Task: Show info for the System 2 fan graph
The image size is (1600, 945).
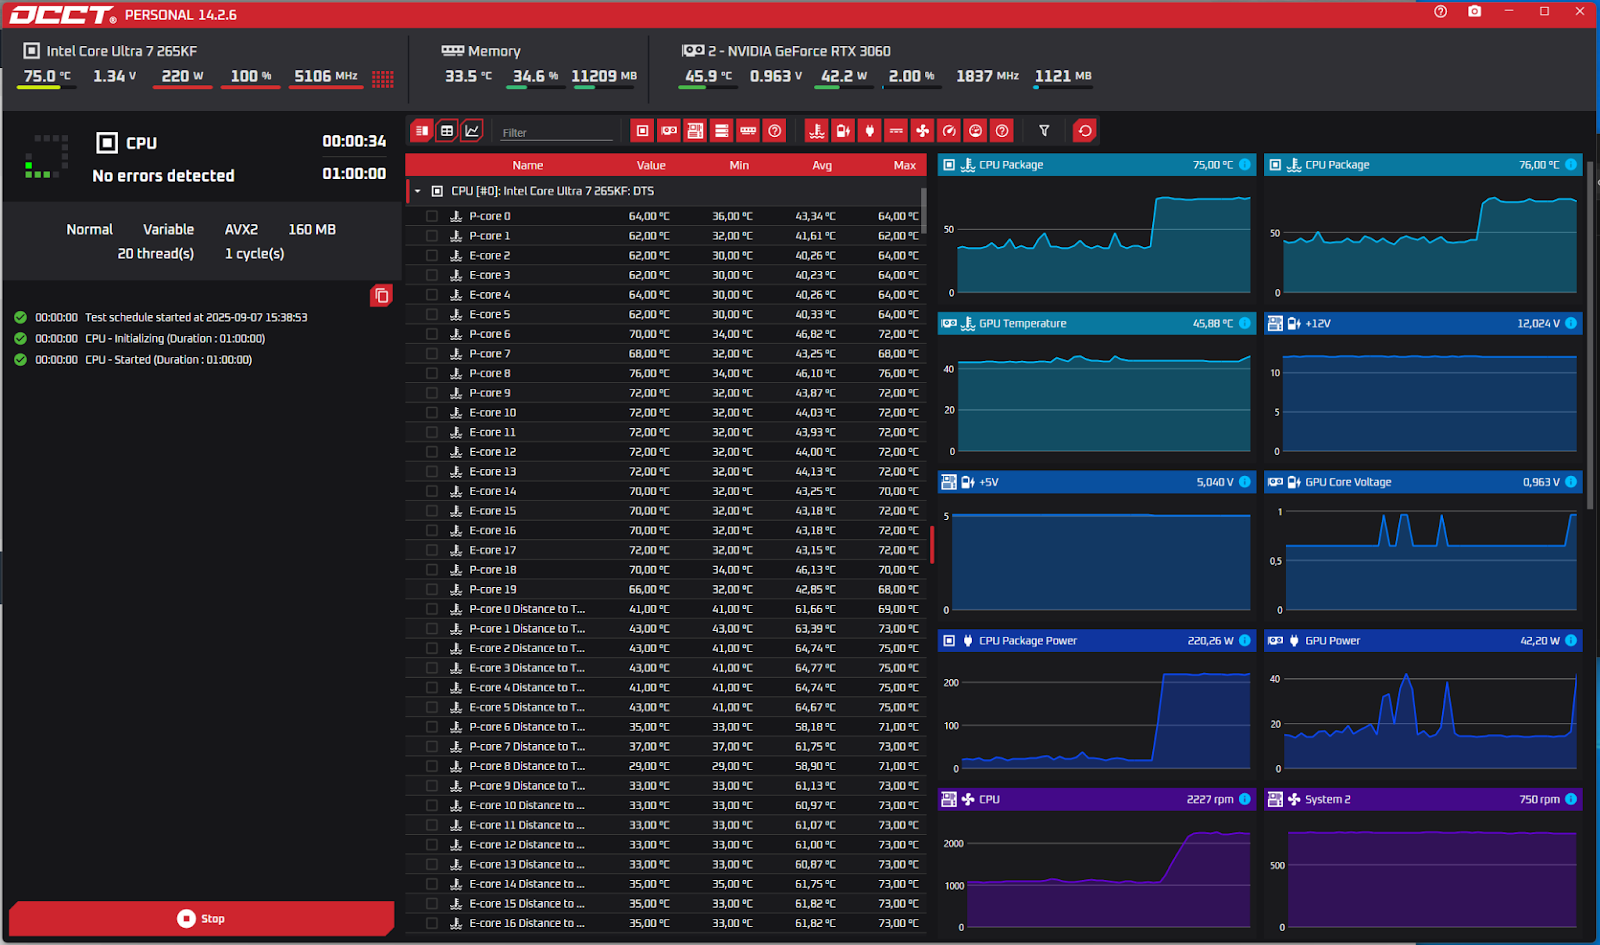Action: tap(1571, 799)
